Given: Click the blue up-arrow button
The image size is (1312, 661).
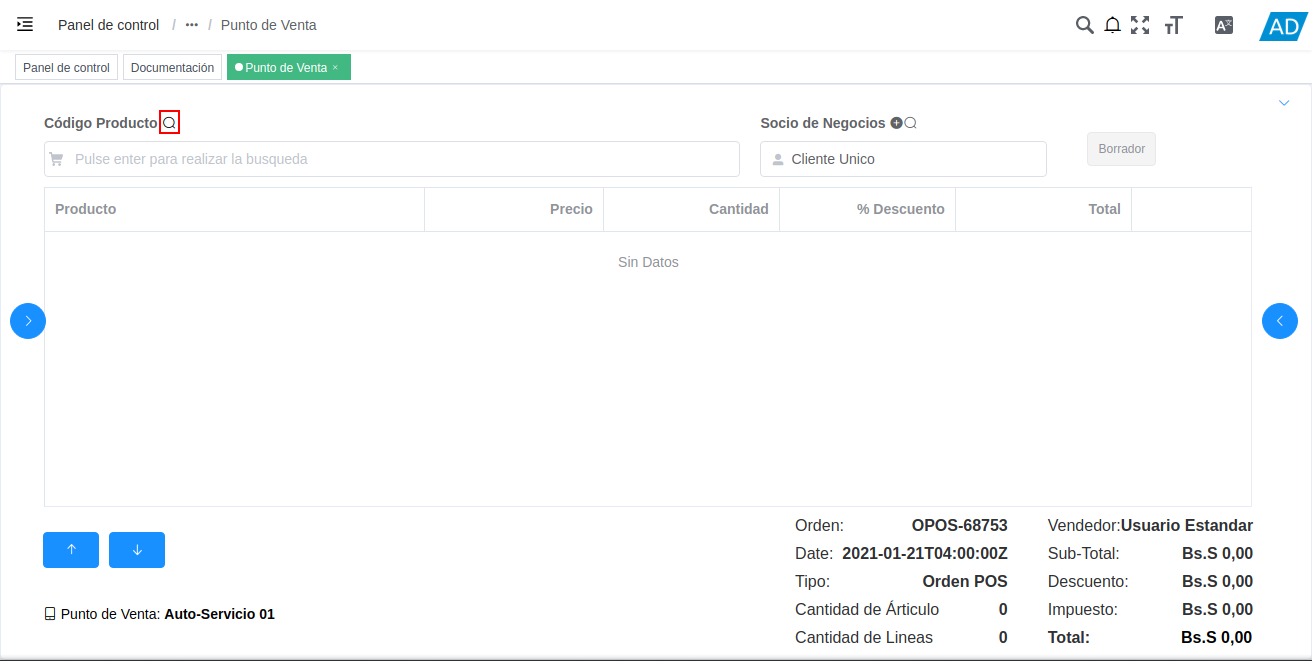Looking at the screenshot, I should pyautogui.click(x=71, y=550).
